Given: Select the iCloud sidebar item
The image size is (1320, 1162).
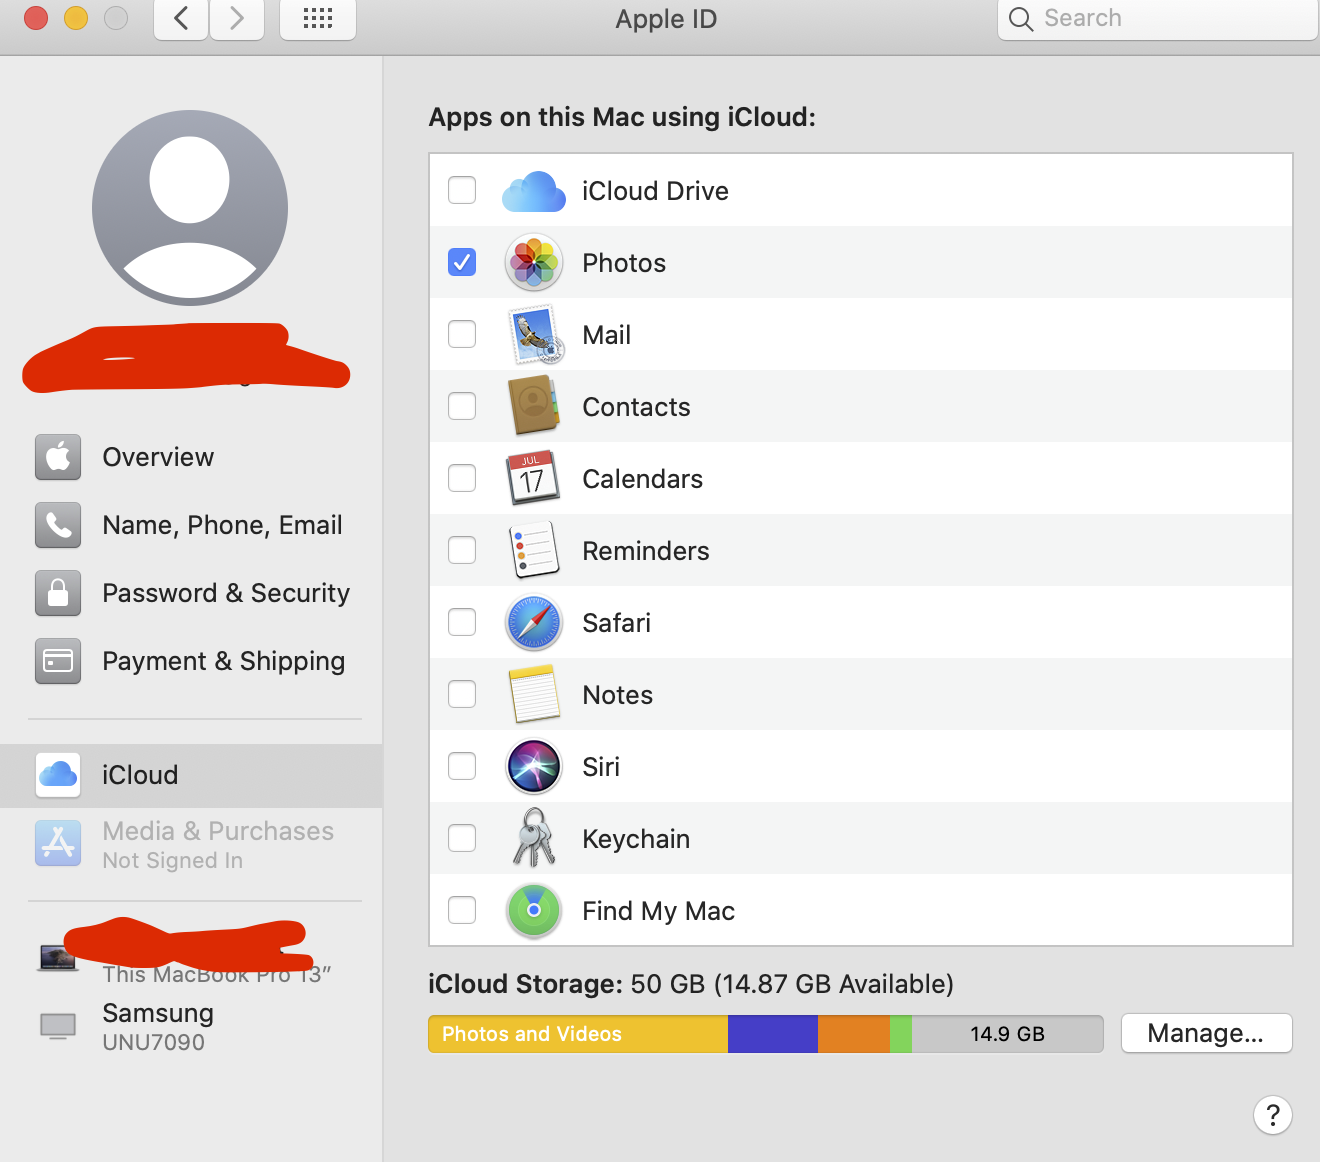Looking at the screenshot, I should point(191,775).
